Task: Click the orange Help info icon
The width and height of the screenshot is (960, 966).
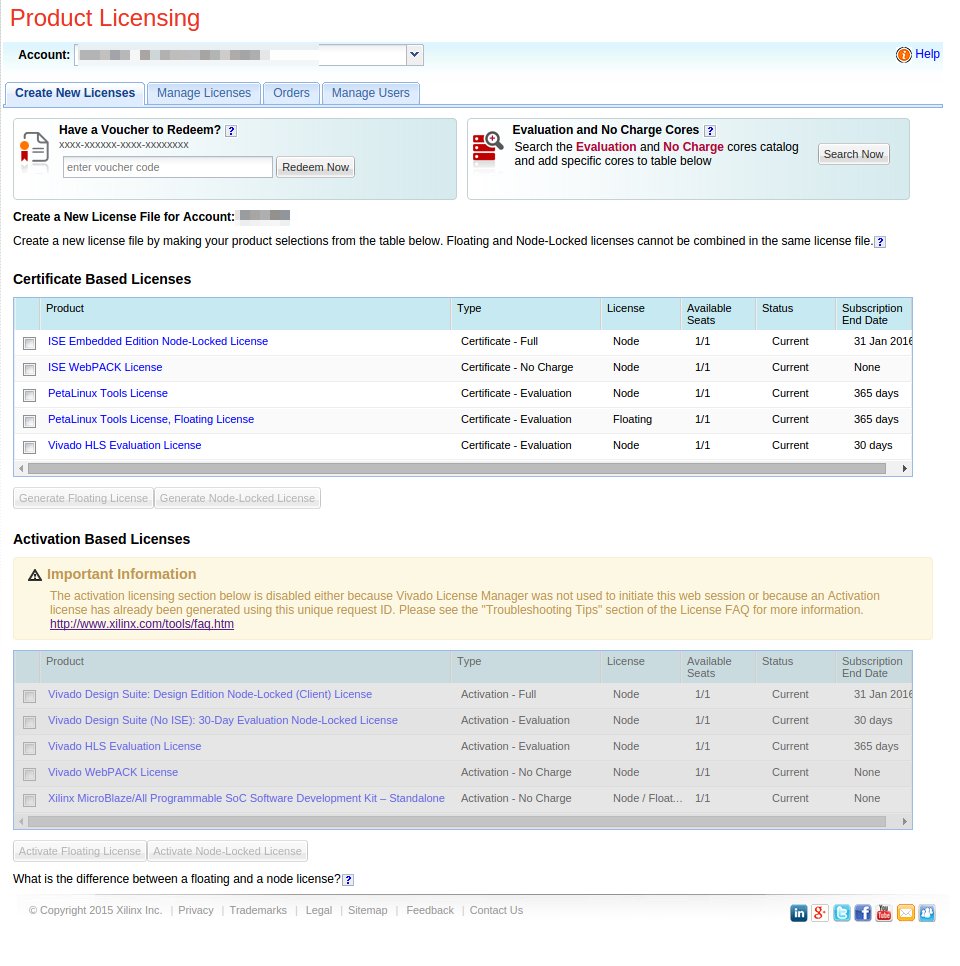Action: click(904, 55)
